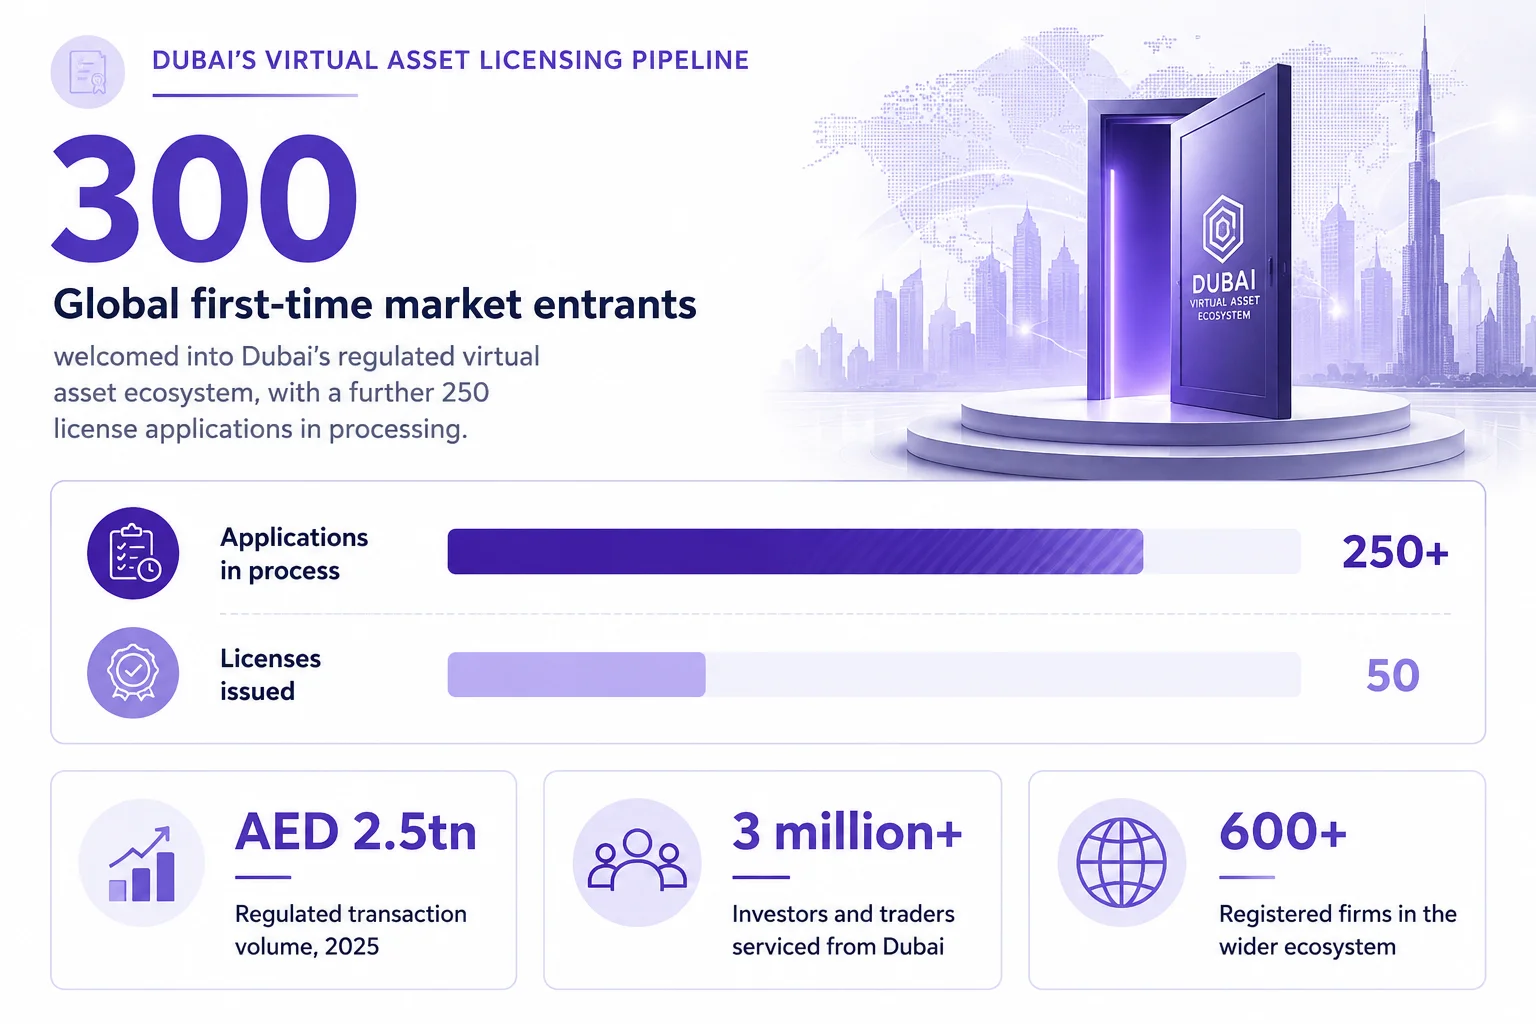The height and width of the screenshot is (1024, 1536).
Task: Select the paragraph starting "welcomed into Dubai's regulated"
Action: point(297,392)
